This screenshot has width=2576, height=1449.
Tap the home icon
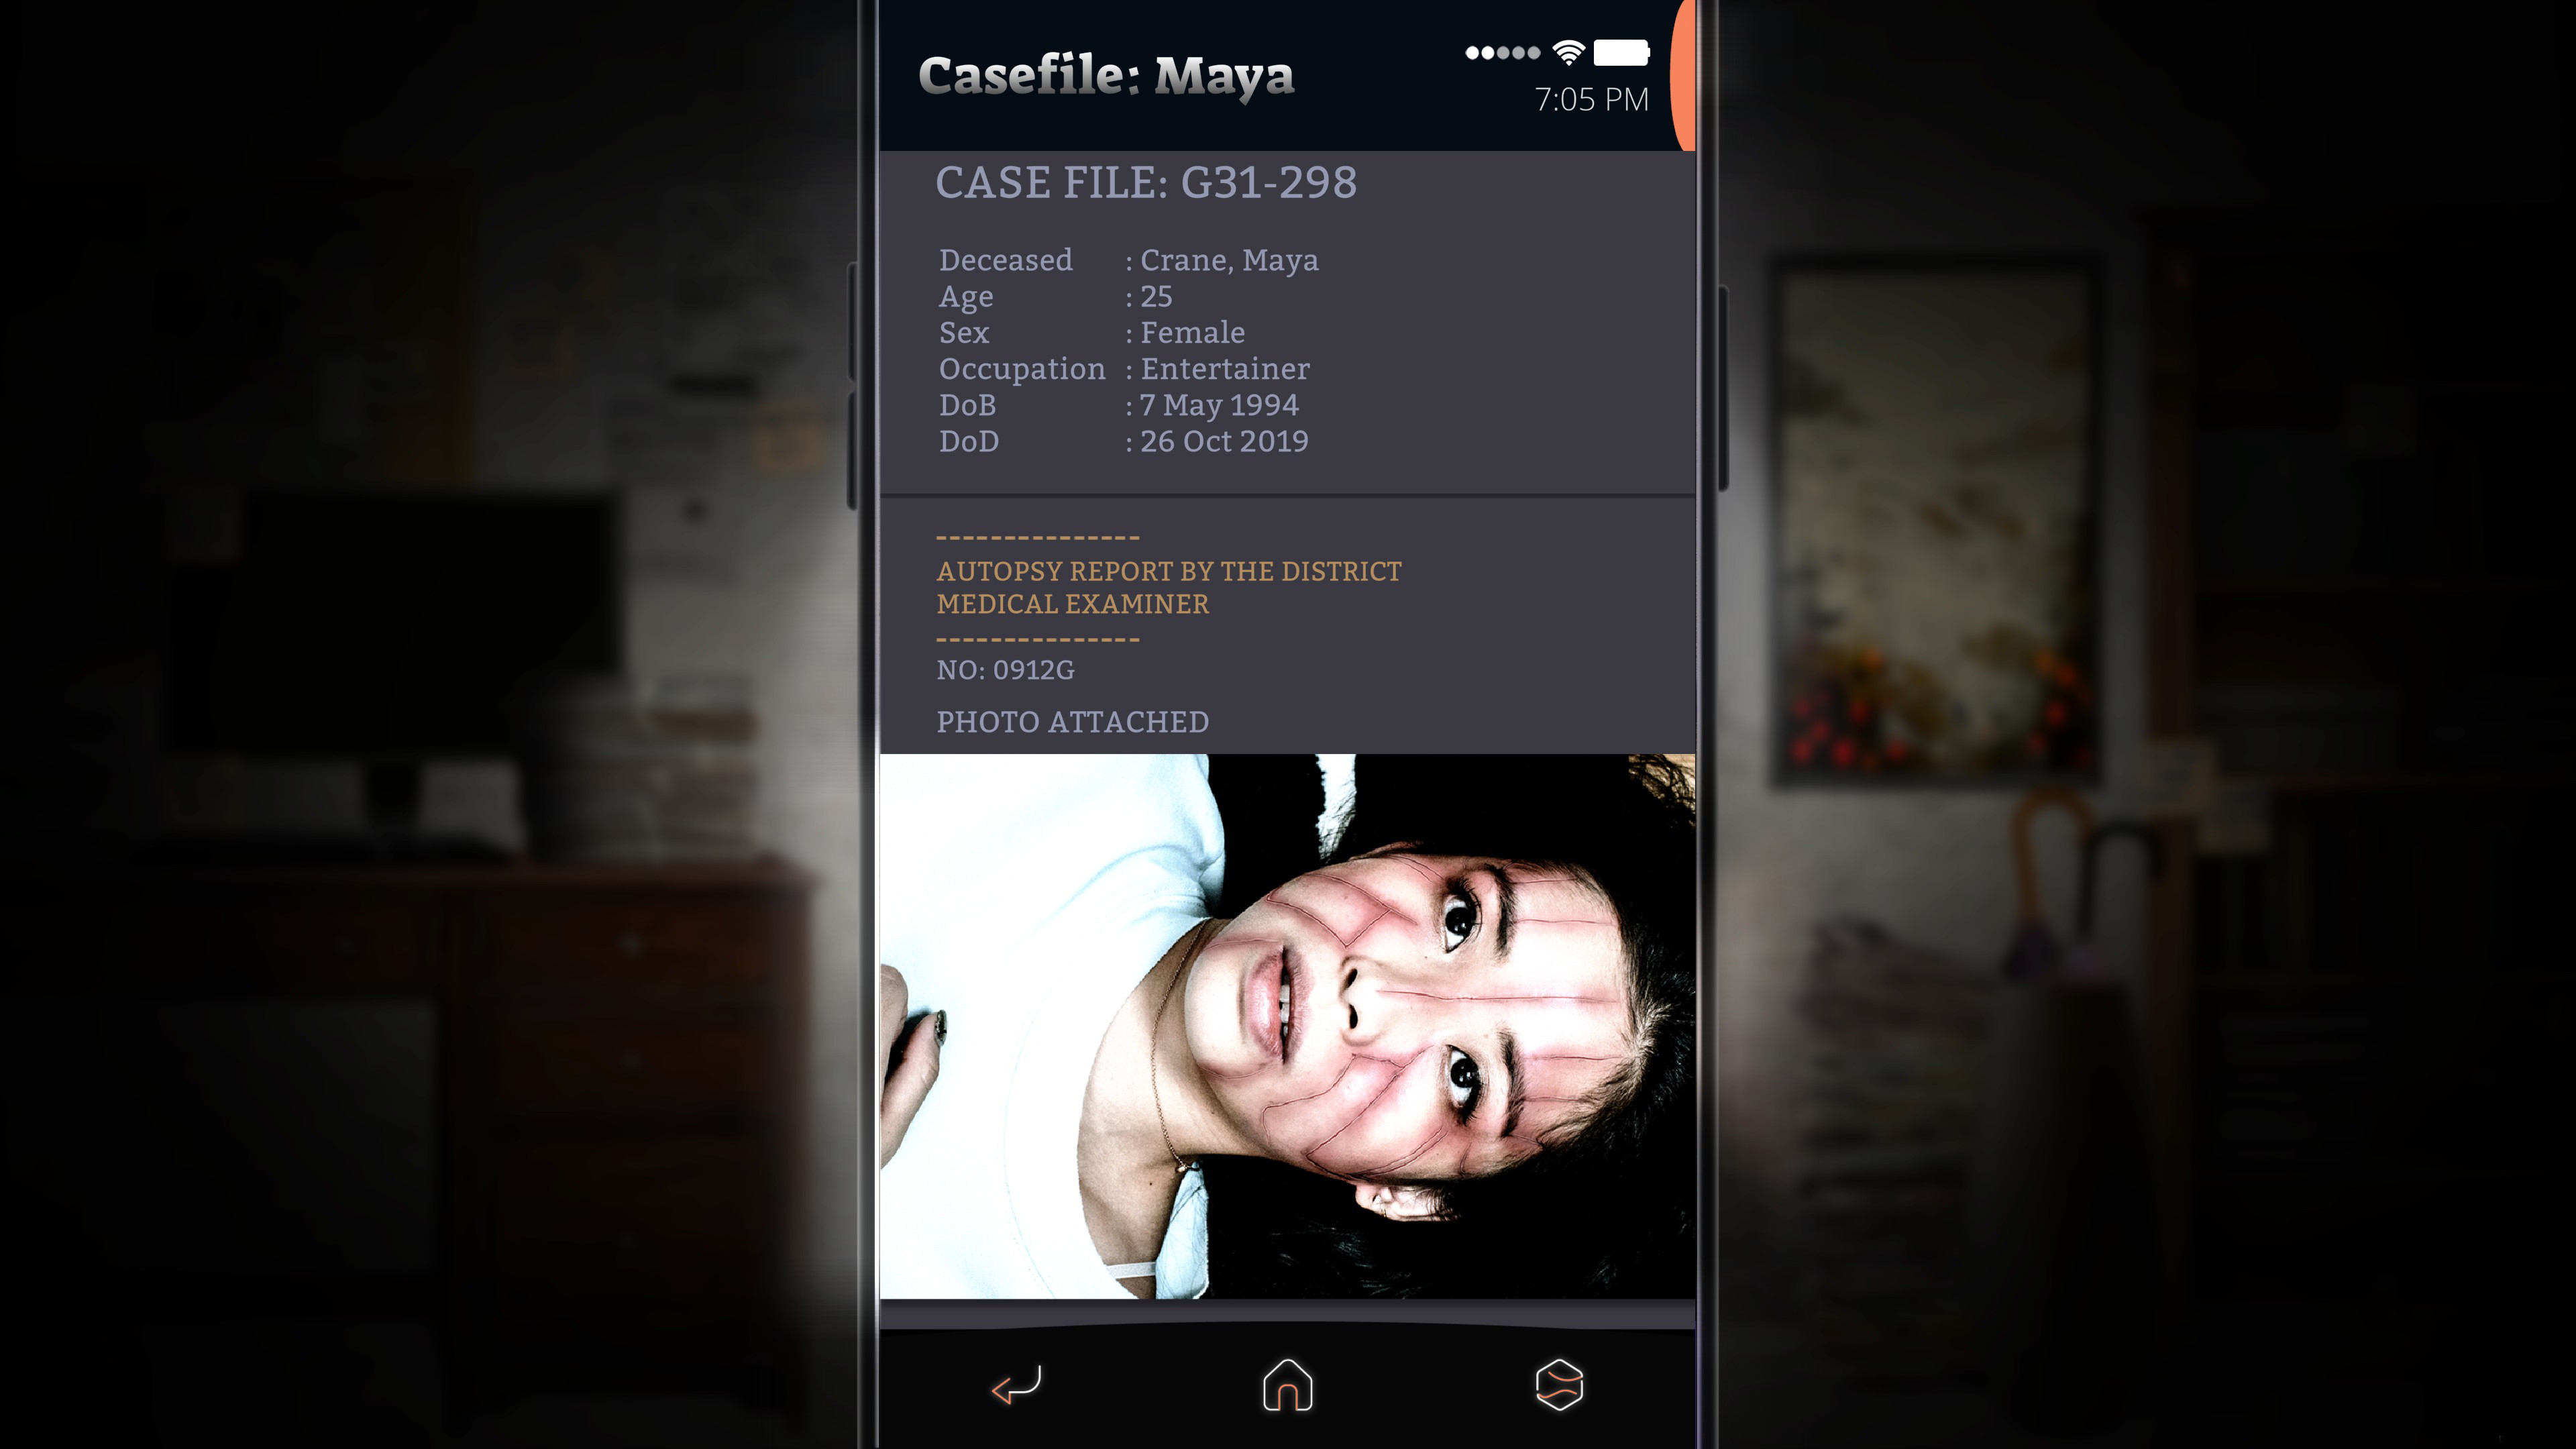pyautogui.click(x=1288, y=1385)
